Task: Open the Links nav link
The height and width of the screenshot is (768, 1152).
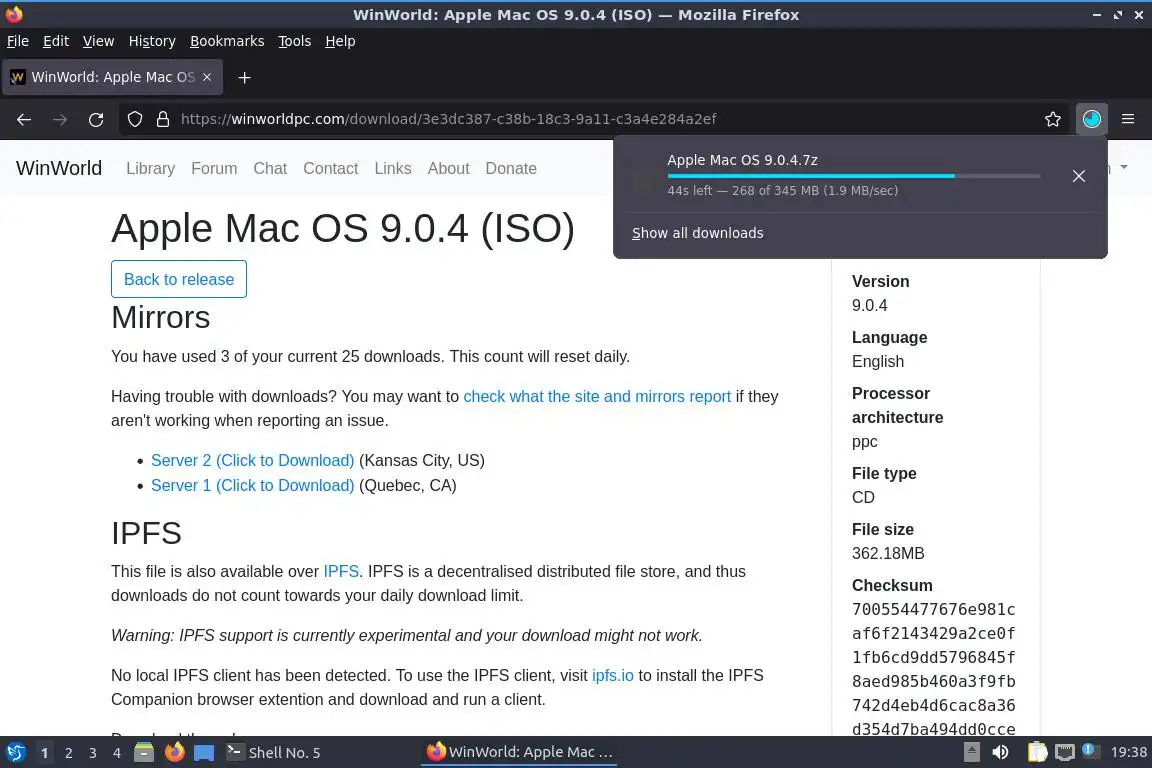Action: tap(393, 168)
